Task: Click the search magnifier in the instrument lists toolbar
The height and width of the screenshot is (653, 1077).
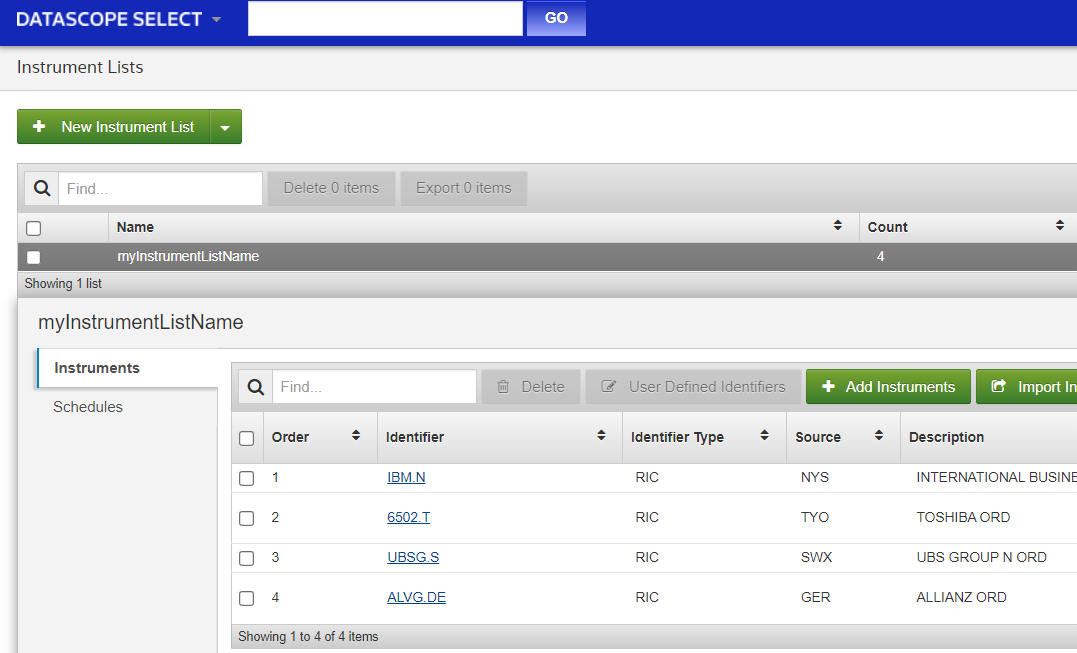Action: 42,188
